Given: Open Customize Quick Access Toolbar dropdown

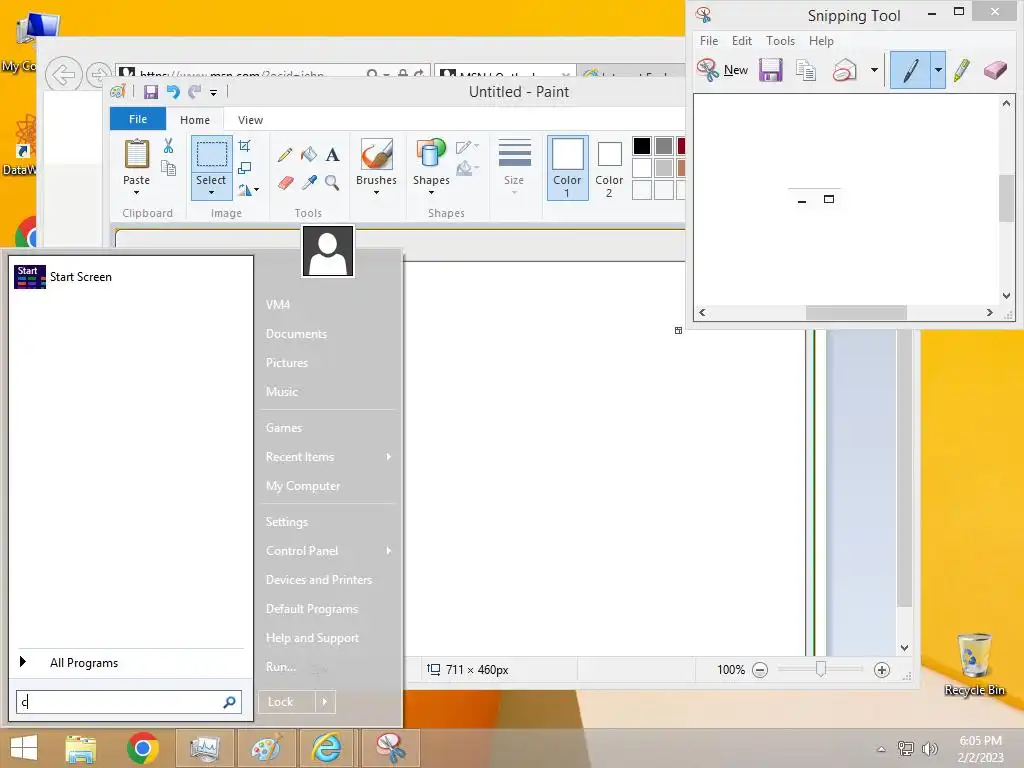Looking at the screenshot, I should pyautogui.click(x=213, y=93).
